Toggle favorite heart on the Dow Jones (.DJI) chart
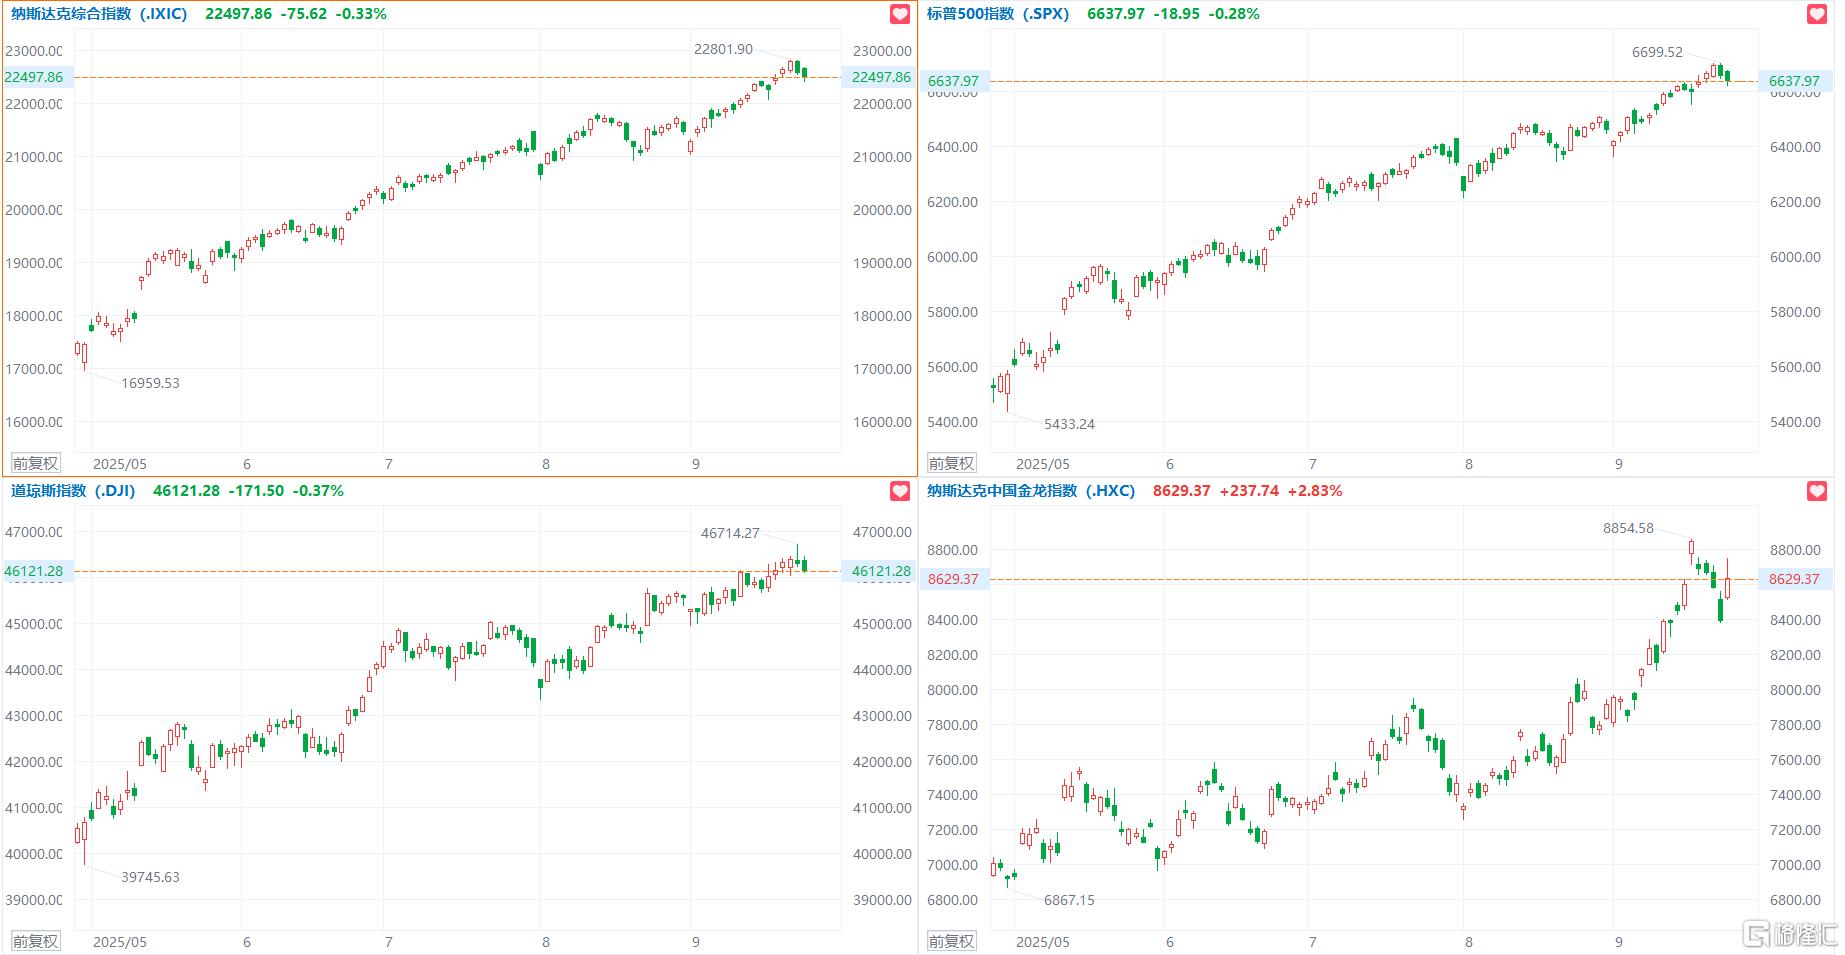Screen dimensions: 1845x955 tap(900, 491)
